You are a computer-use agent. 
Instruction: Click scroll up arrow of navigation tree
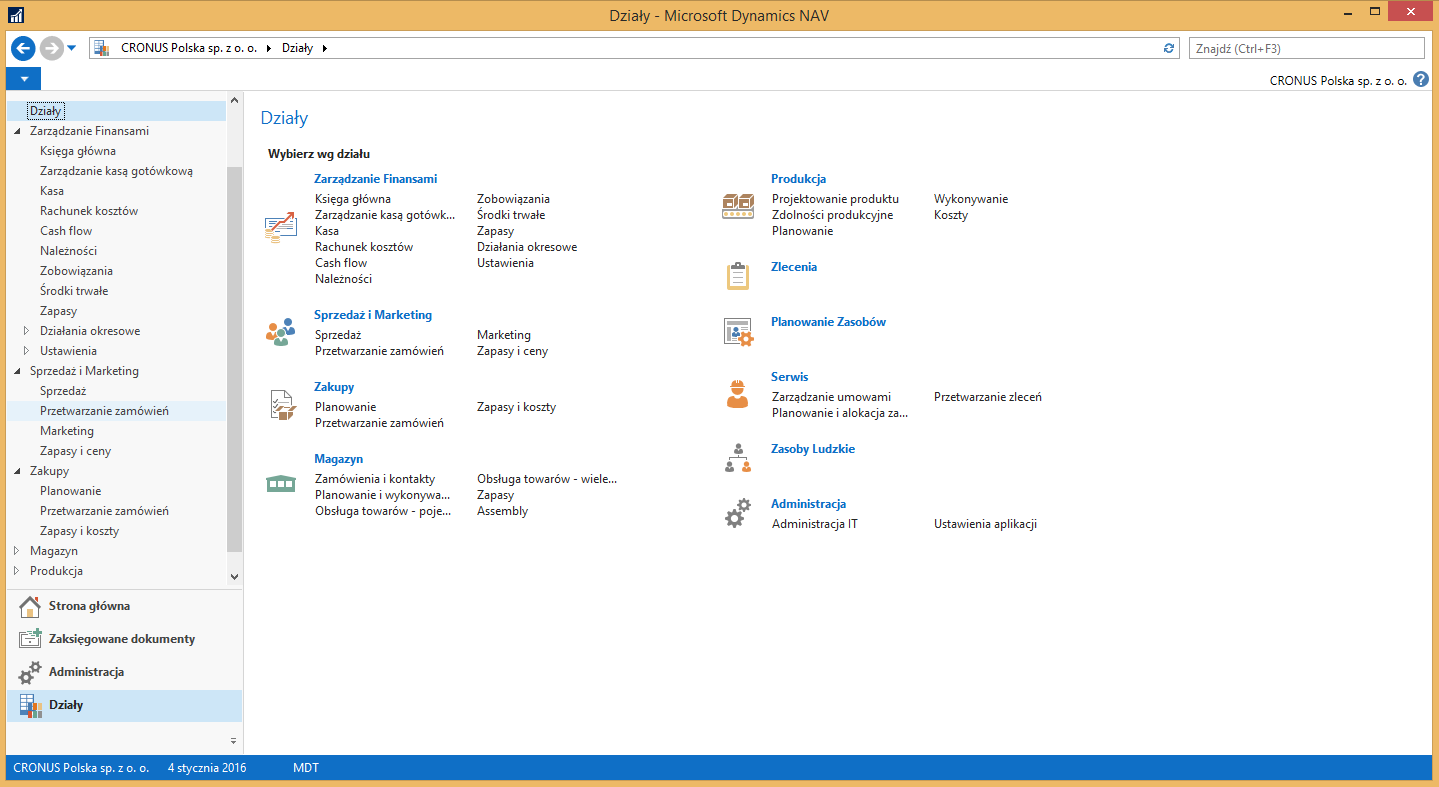coord(235,100)
